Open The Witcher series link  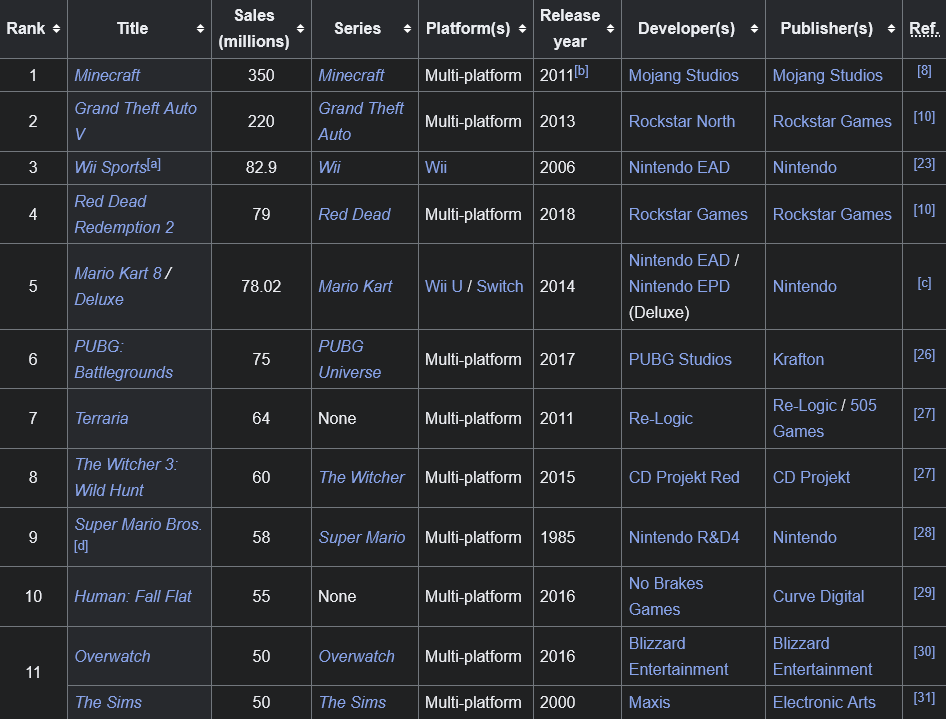361,477
